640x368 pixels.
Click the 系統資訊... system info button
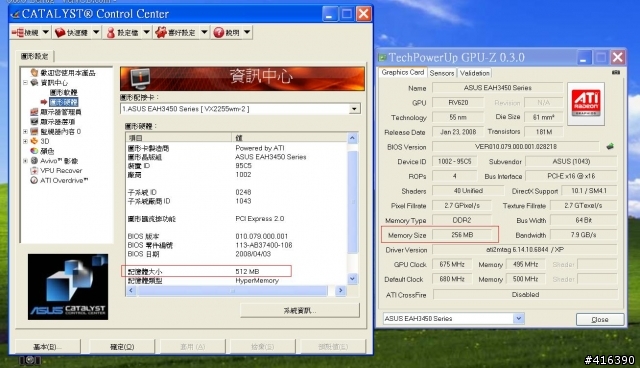pos(300,310)
